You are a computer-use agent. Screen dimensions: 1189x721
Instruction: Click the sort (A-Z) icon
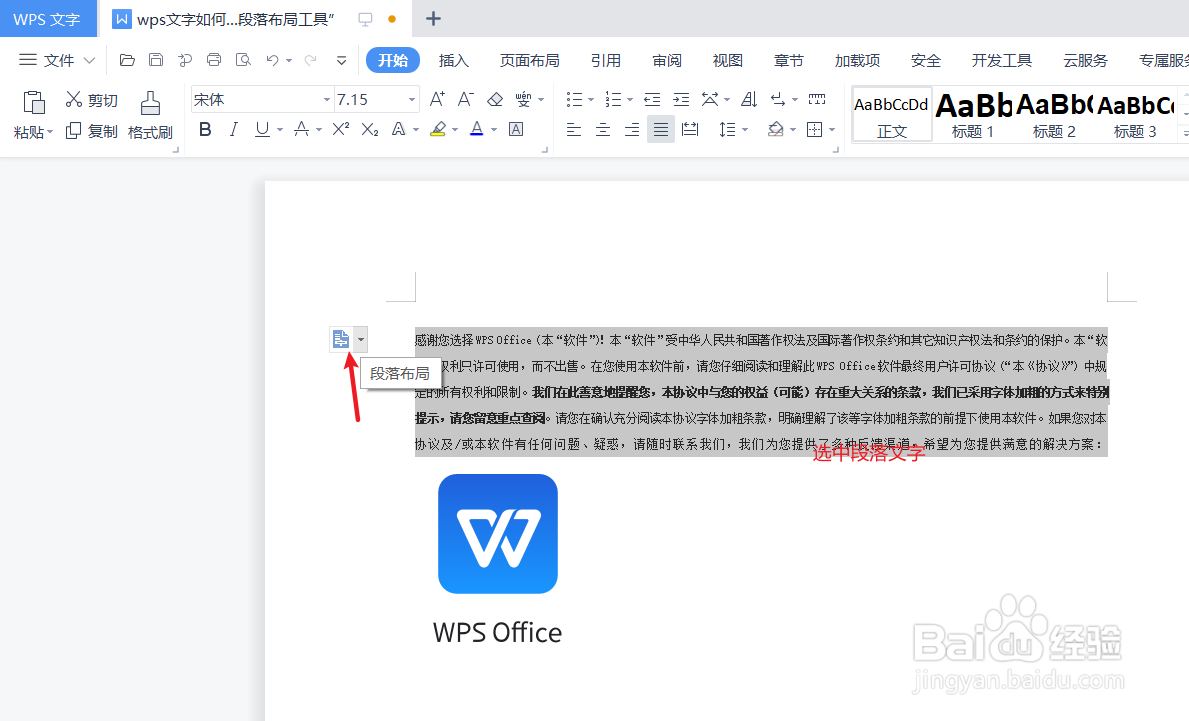pyautogui.click(x=749, y=99)
